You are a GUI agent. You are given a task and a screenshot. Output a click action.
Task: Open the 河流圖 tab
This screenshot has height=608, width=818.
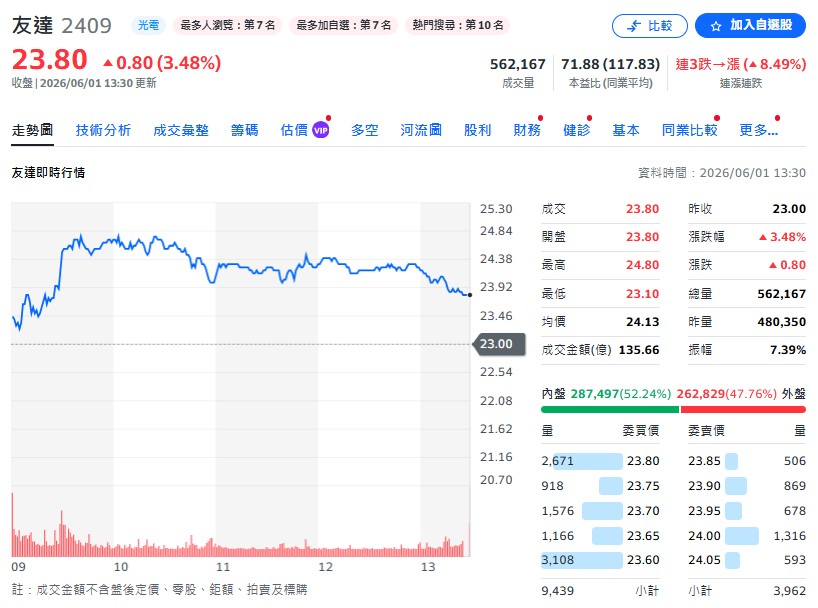421,130
